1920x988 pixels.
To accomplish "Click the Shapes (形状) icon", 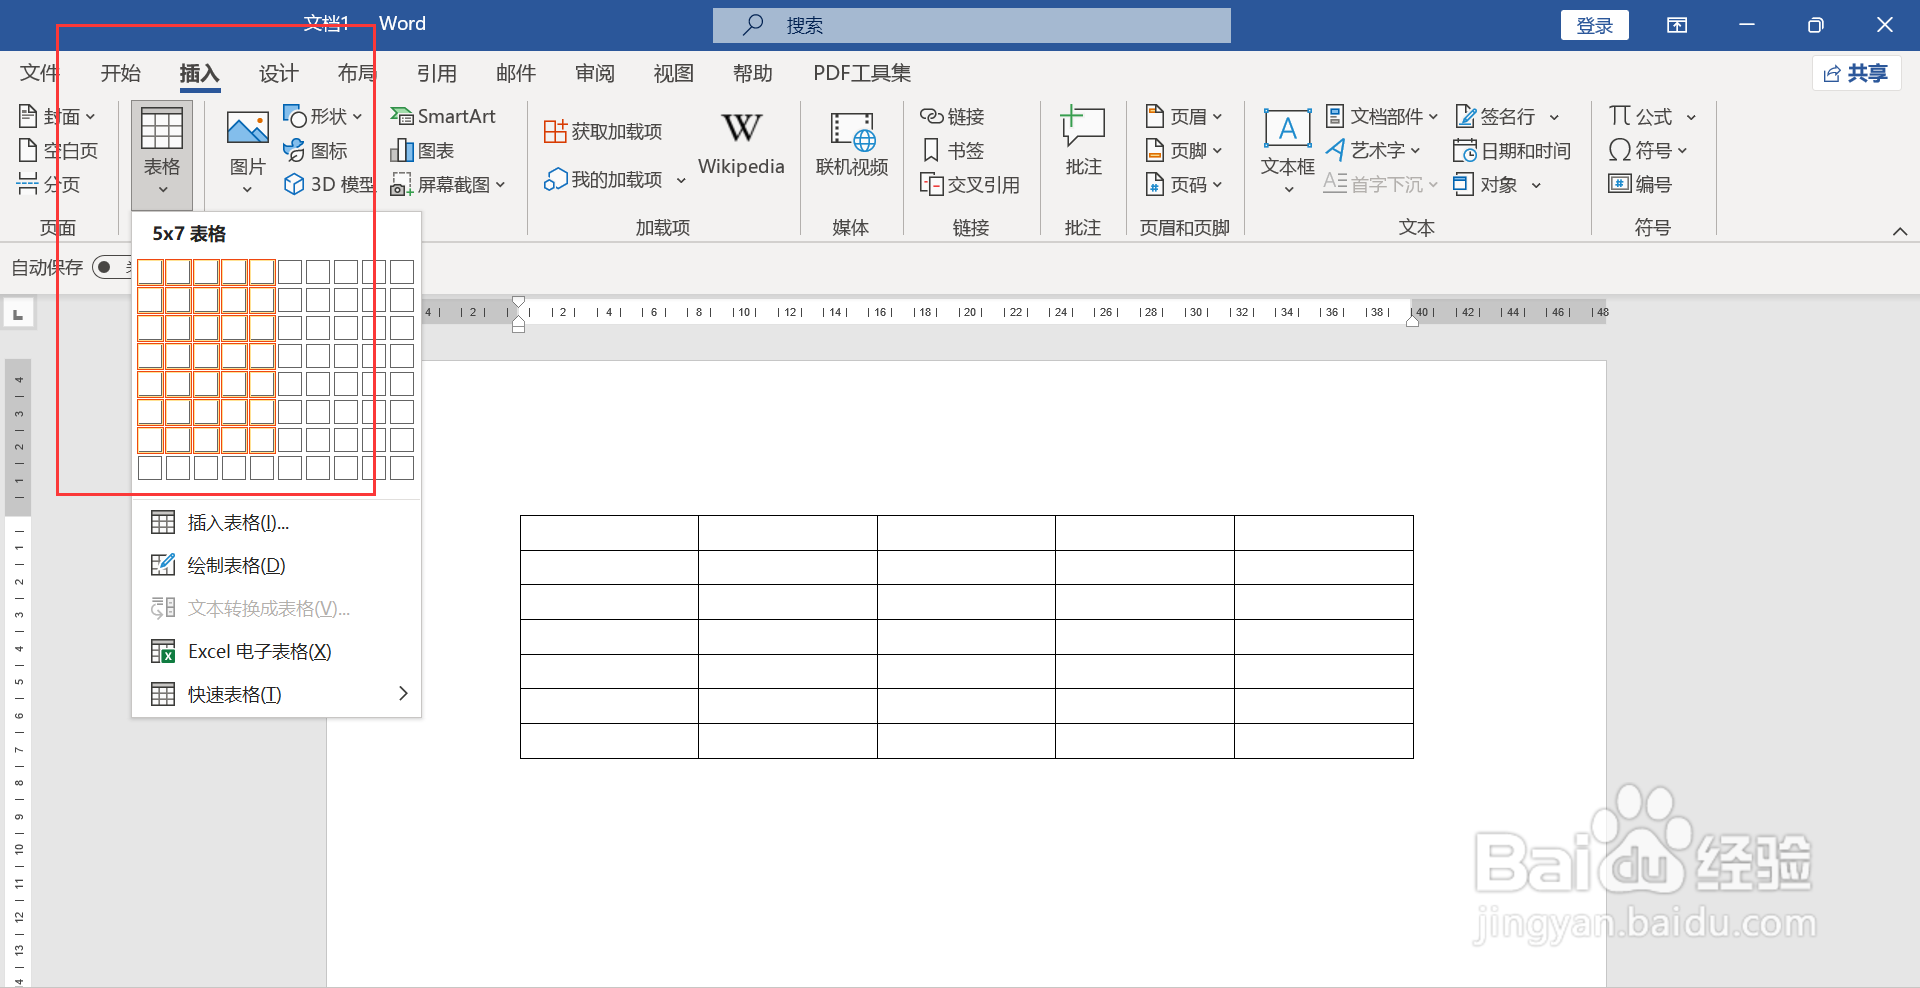I will 294,116.
